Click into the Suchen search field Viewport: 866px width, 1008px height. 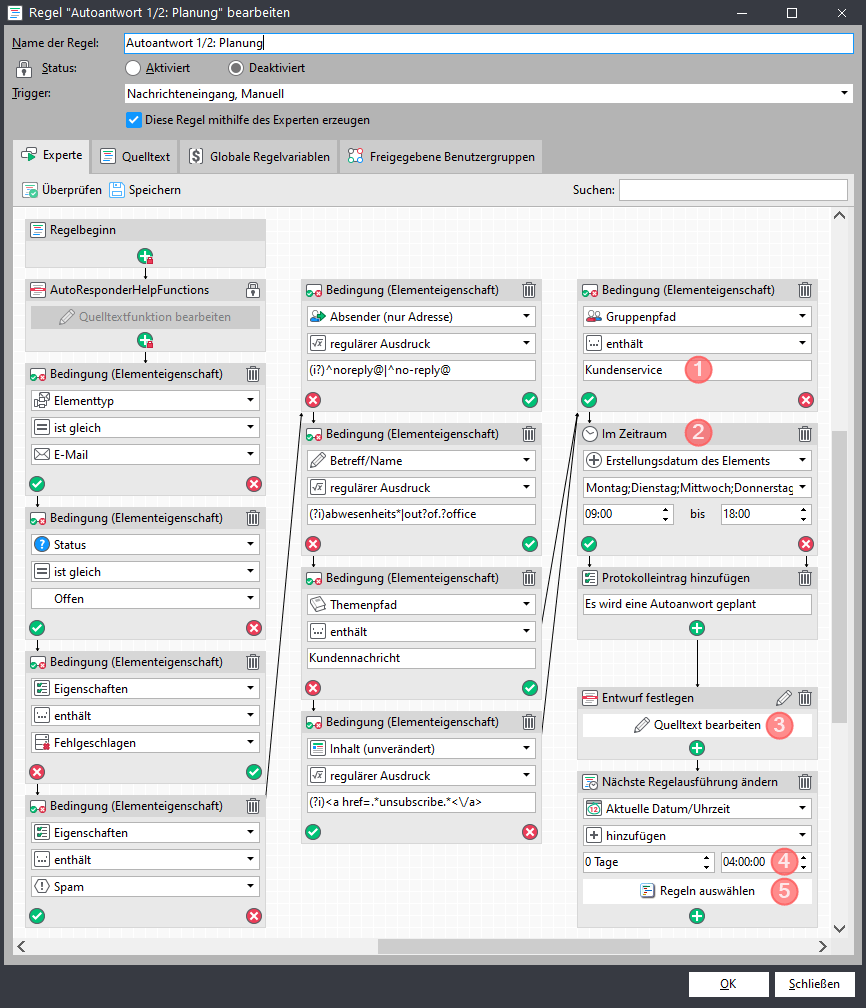733,190
